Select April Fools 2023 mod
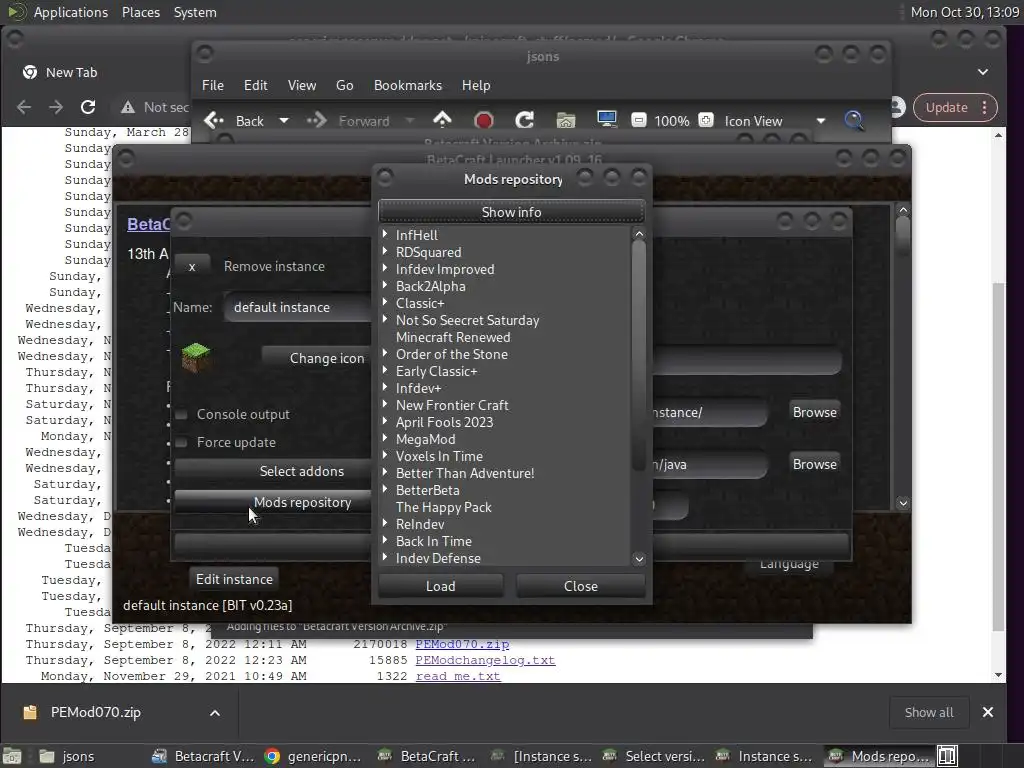Screen dimensions: 1024x768 tap(444, 423)
